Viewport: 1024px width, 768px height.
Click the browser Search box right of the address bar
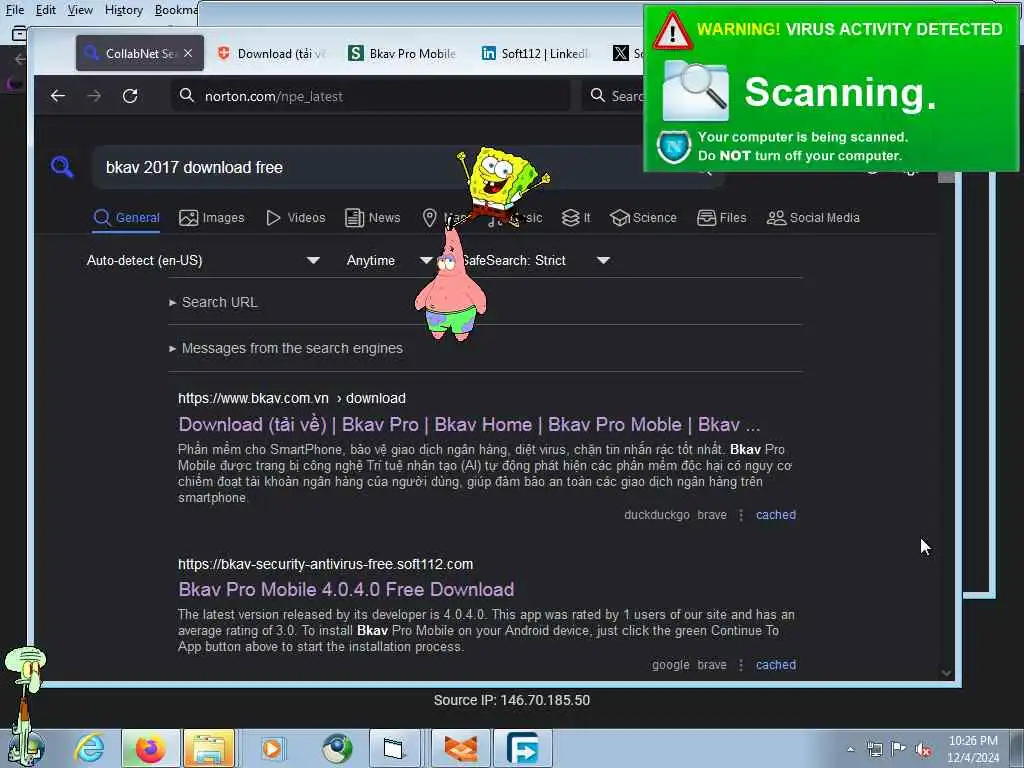pyautogui.click(x=614, y=96)
